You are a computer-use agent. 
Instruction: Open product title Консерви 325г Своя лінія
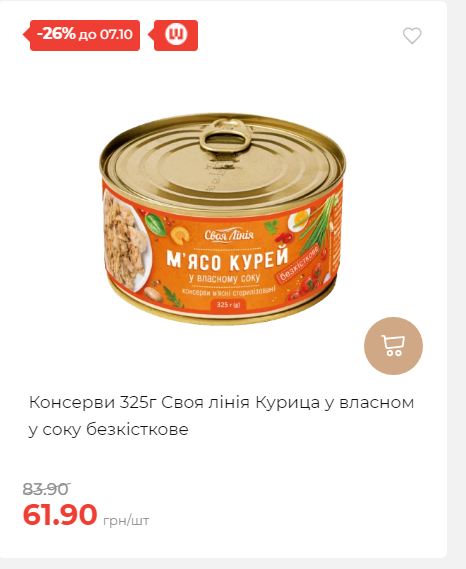tap(221, 416)
